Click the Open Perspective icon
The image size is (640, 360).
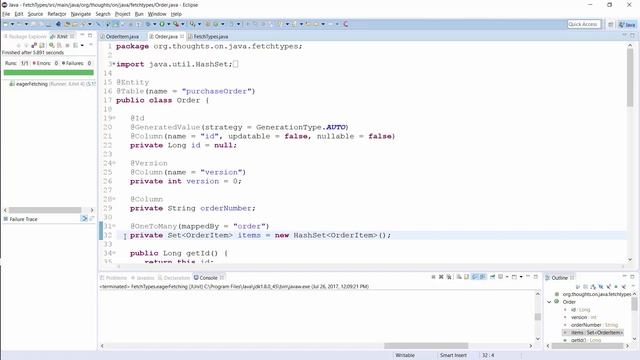(x=611, y=24)
